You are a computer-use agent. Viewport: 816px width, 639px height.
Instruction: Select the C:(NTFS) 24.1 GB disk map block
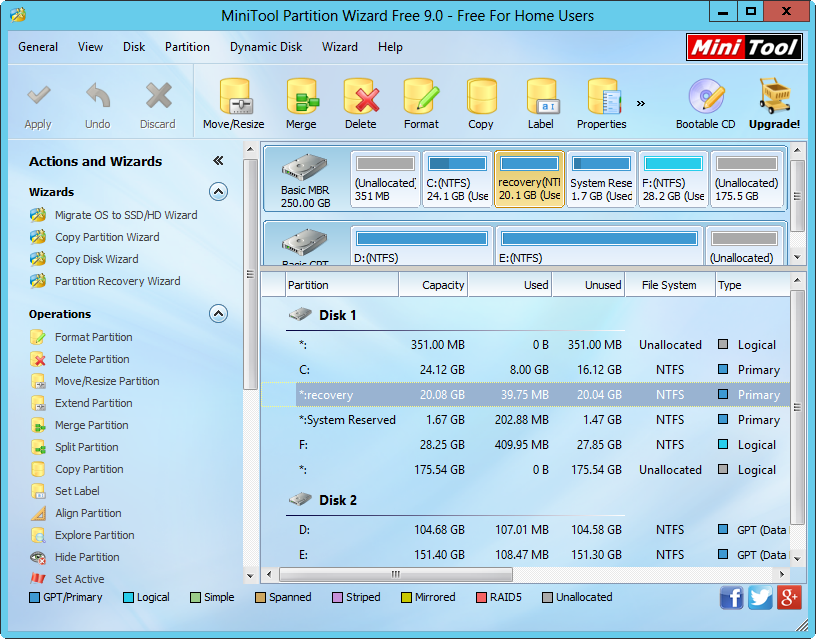pyautogui.click(x=457, y=180)
